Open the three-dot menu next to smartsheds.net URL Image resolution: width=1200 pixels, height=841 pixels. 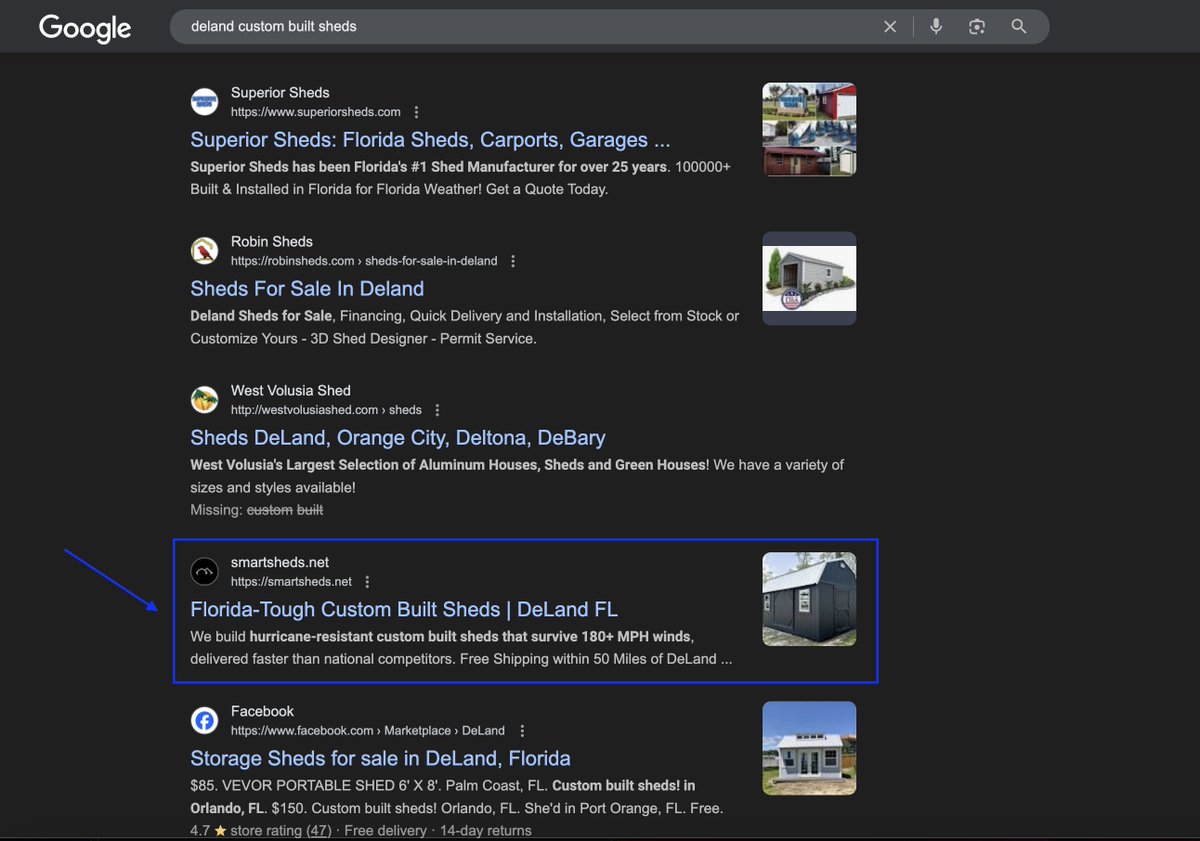tap(367, 582)
